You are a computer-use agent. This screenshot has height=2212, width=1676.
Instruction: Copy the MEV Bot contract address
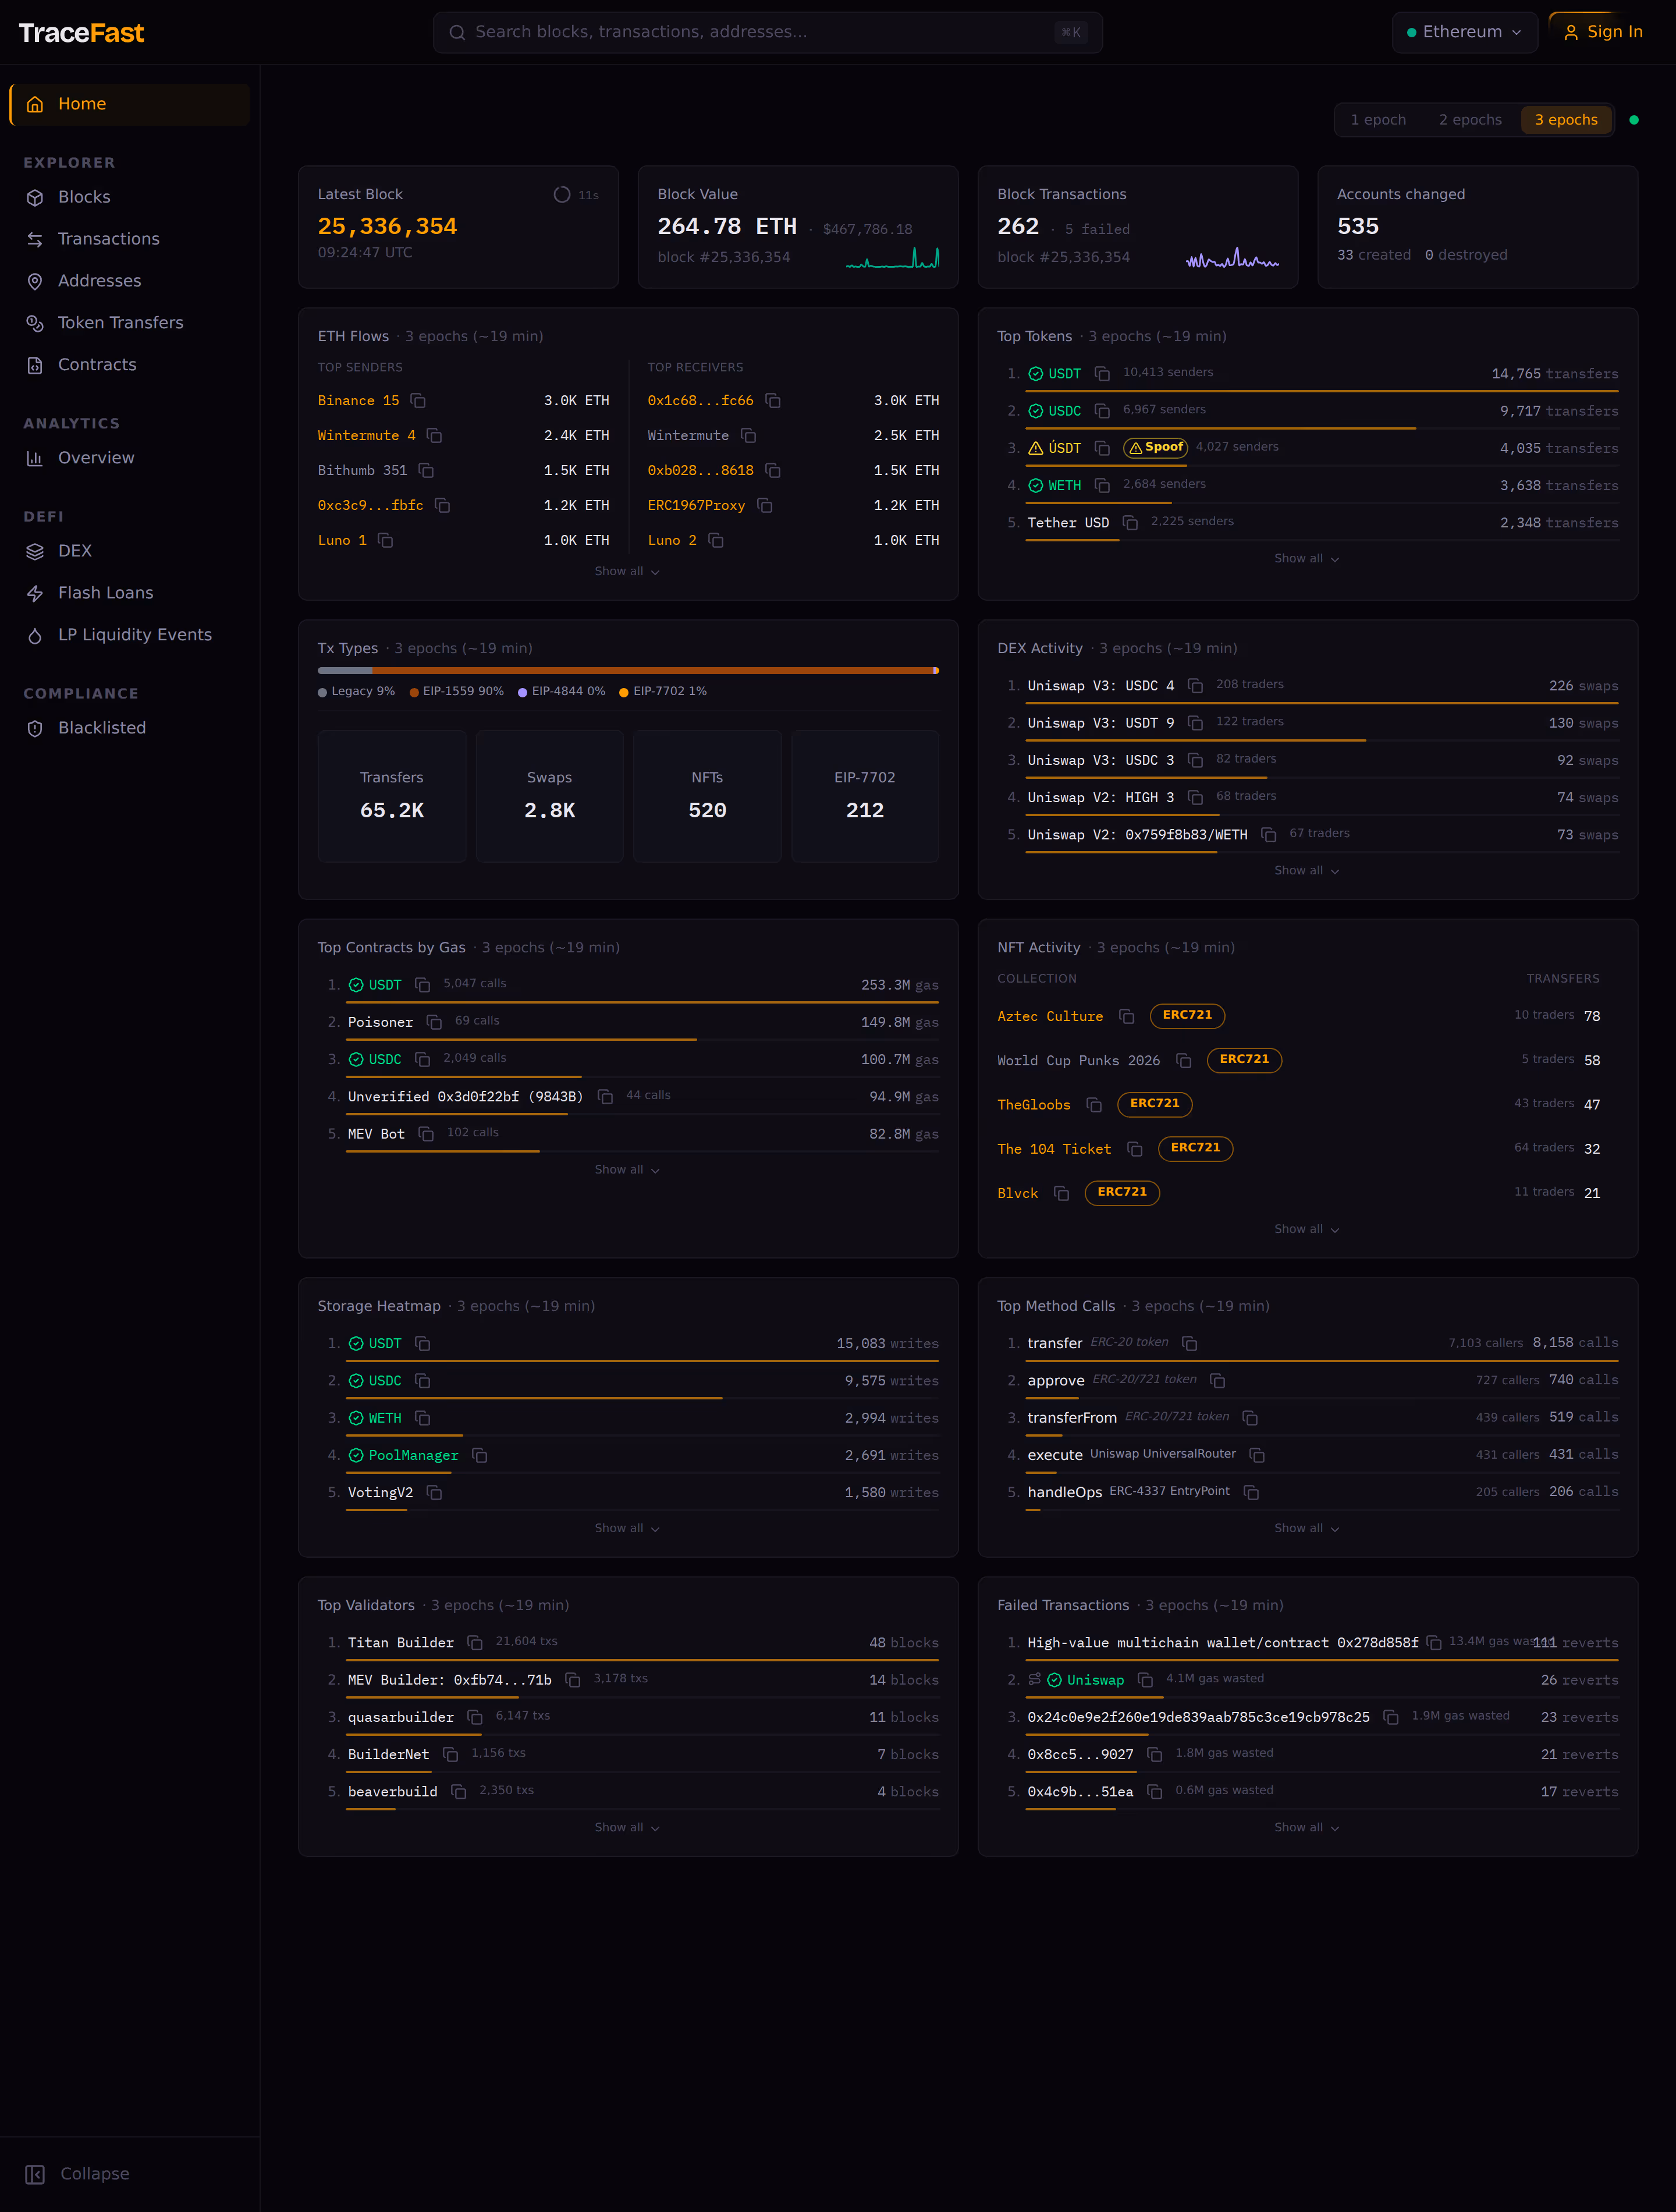point(426,1134)
